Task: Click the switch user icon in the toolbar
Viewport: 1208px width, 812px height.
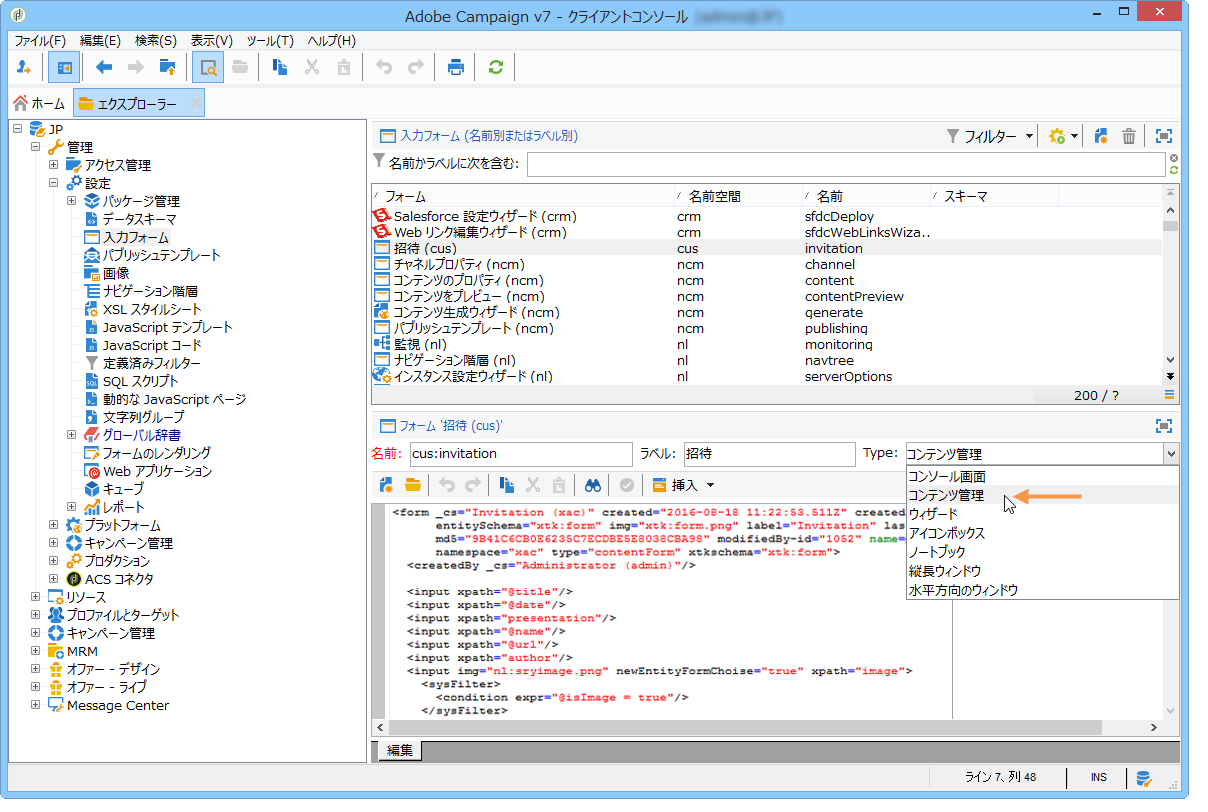Action: (x=24, y=67)
